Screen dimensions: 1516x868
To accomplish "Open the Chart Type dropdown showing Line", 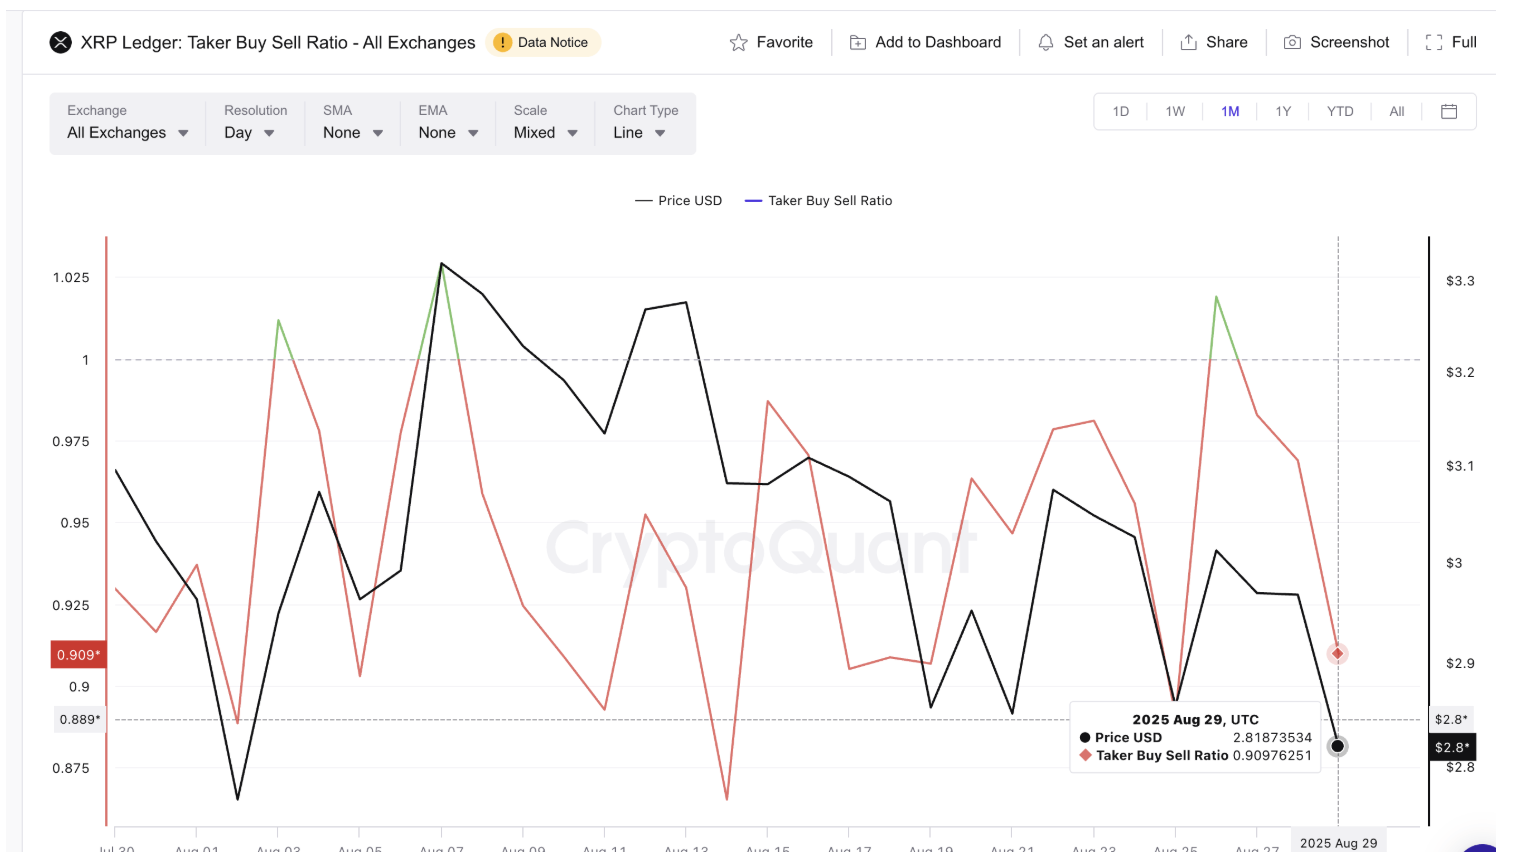I will [x=639, y=133].
